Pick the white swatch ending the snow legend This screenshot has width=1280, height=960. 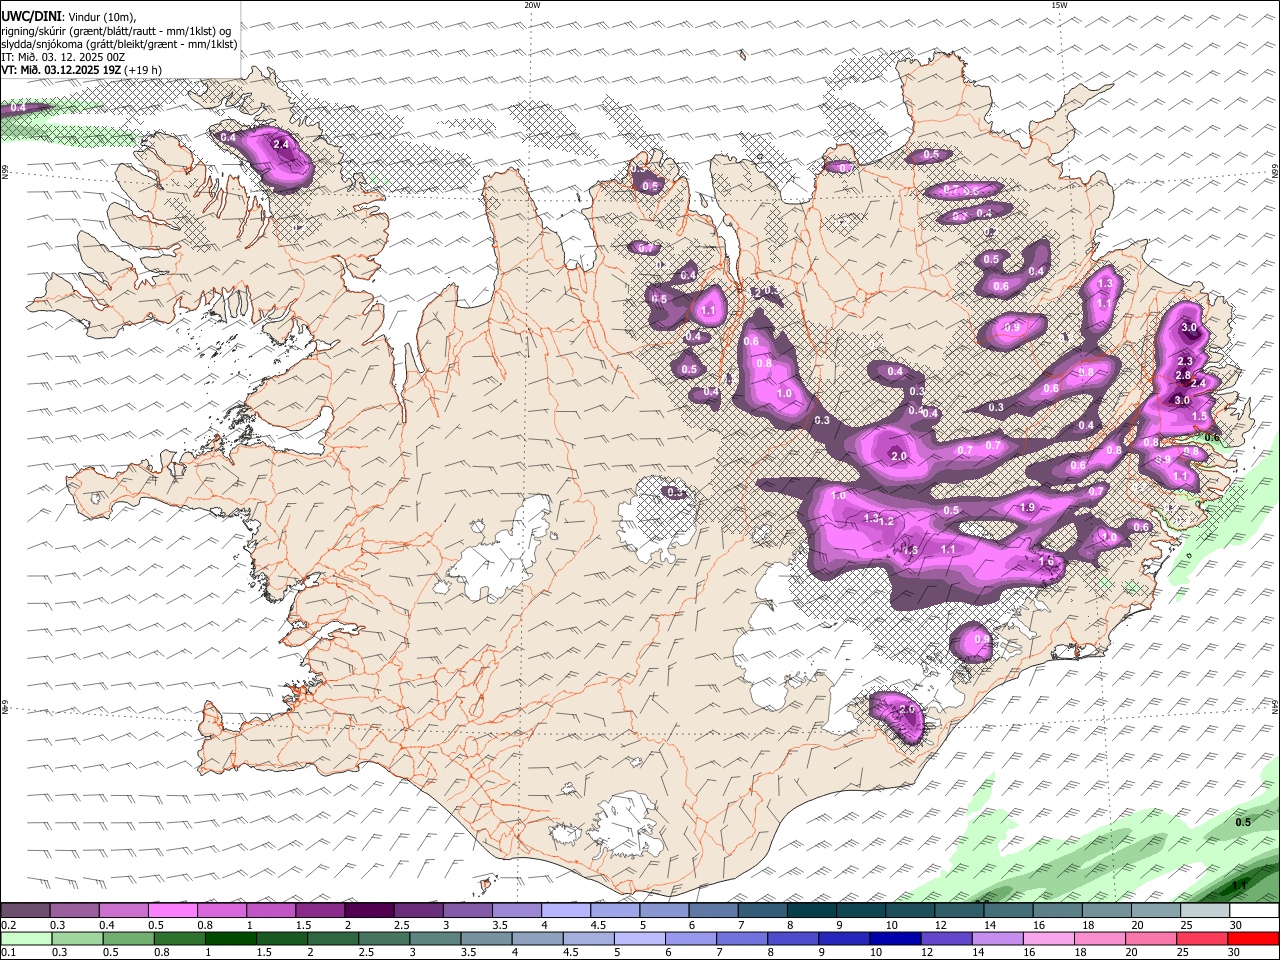(1254, 911)
